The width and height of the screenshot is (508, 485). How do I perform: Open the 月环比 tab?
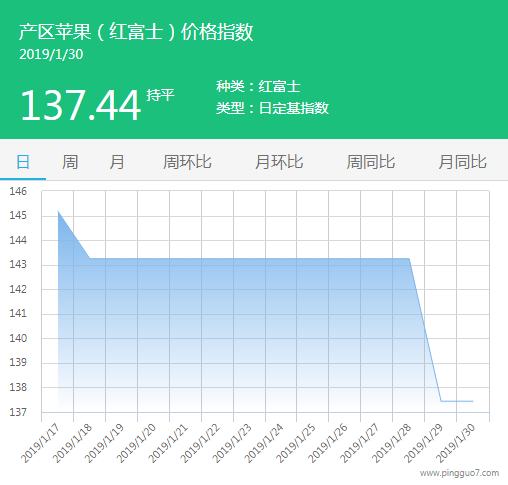[x=279, y=162]
